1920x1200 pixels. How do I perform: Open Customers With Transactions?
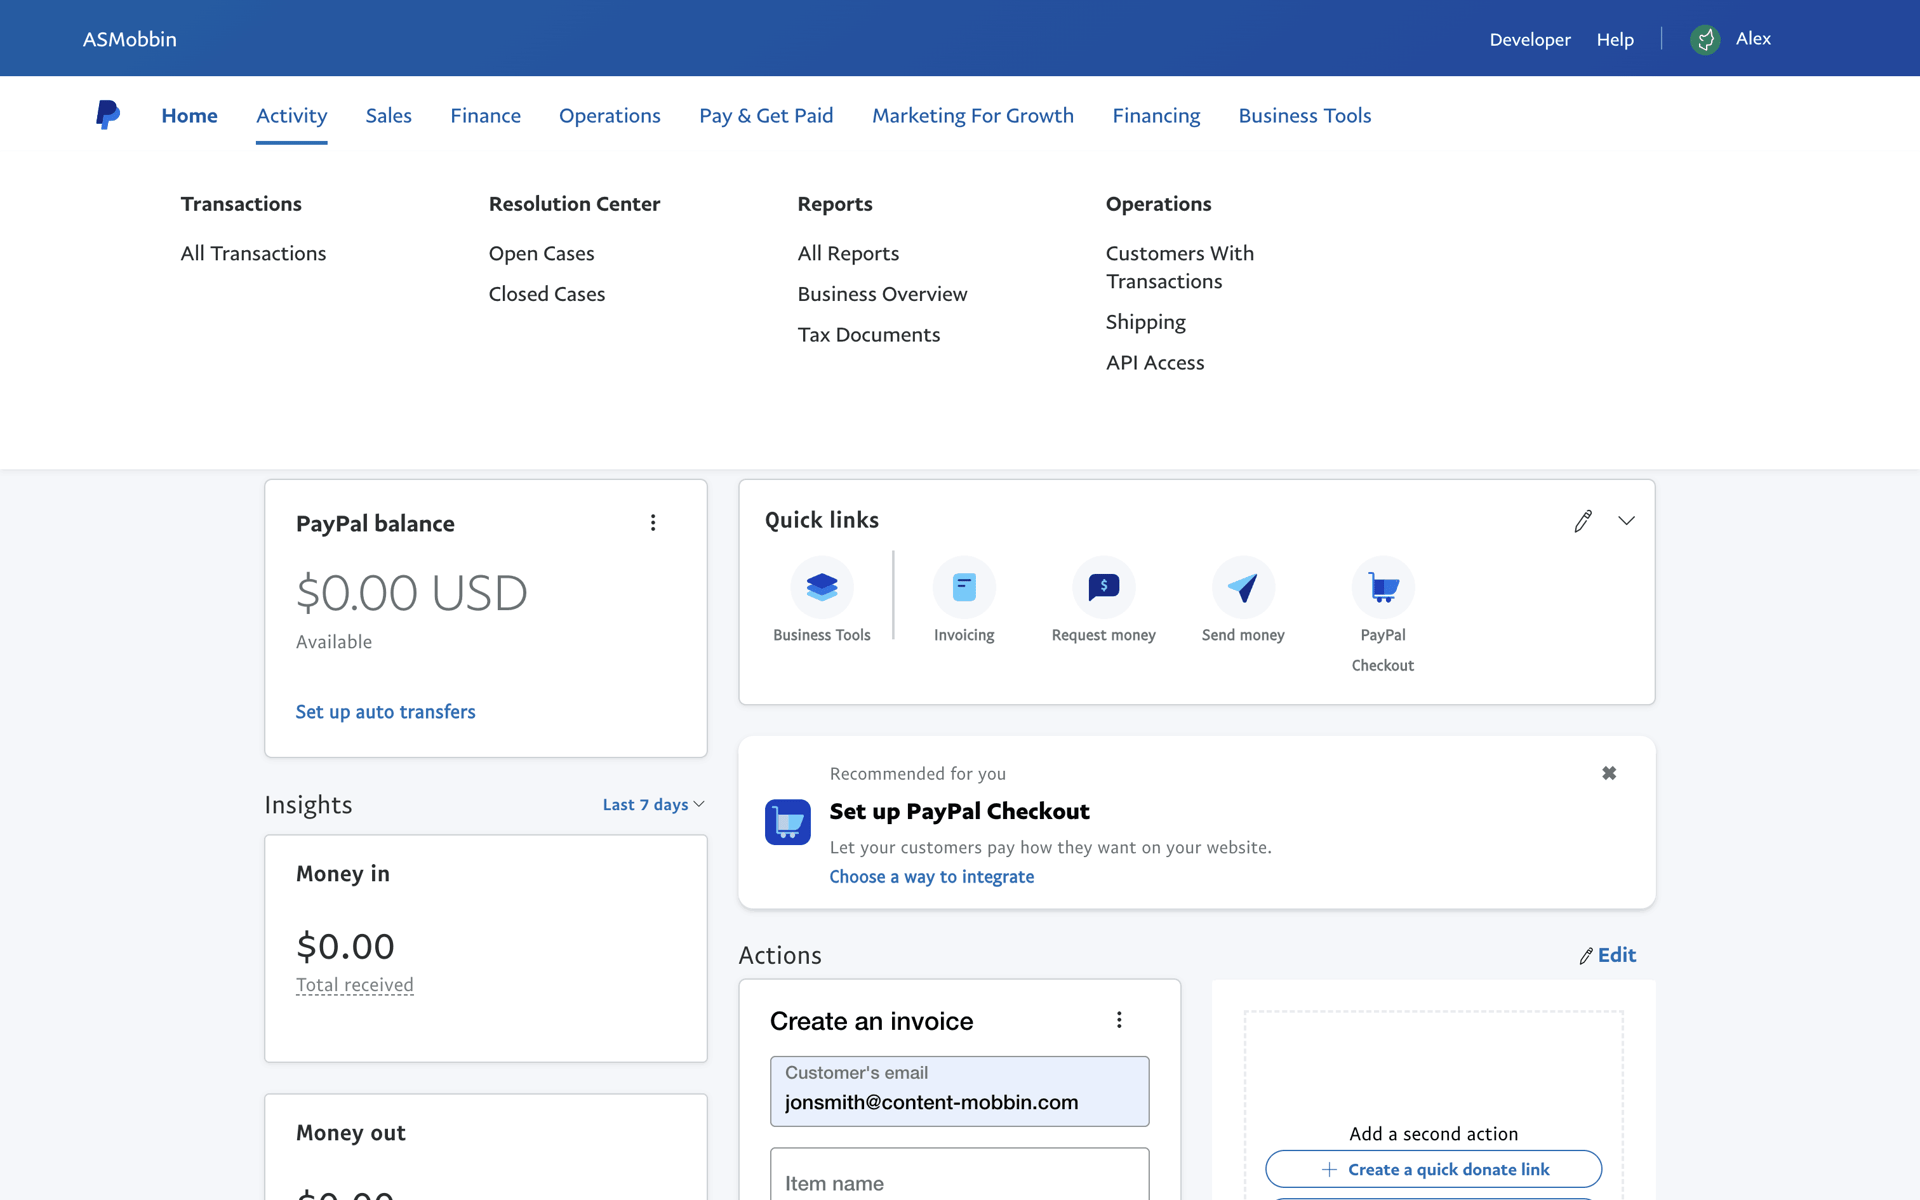click(x=1179, y=267)
